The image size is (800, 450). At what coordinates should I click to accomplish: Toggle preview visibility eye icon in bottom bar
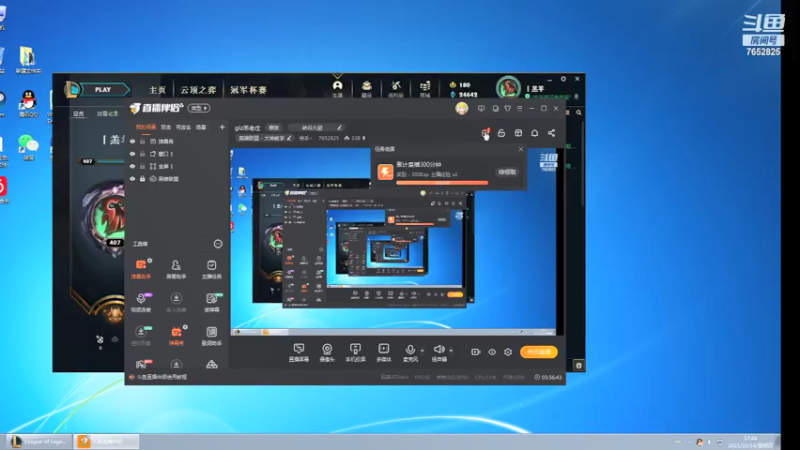click(x=492, y=352)
